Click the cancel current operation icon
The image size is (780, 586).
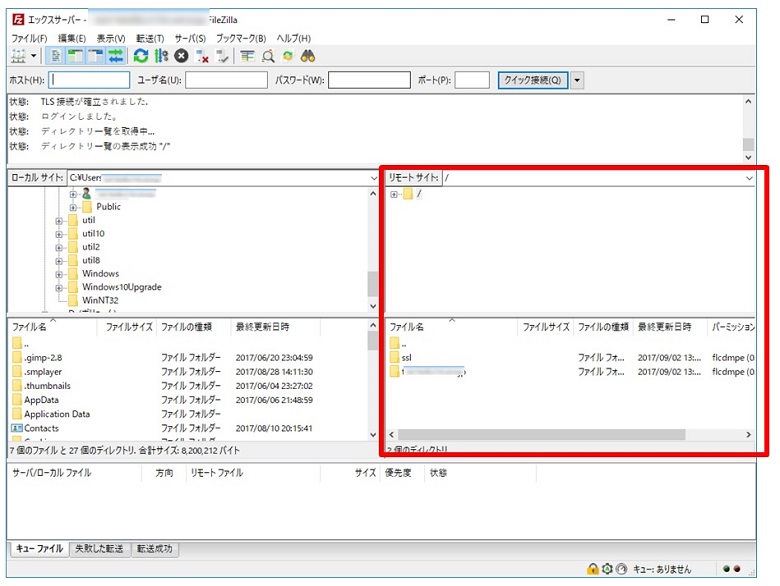pos(181,57)
